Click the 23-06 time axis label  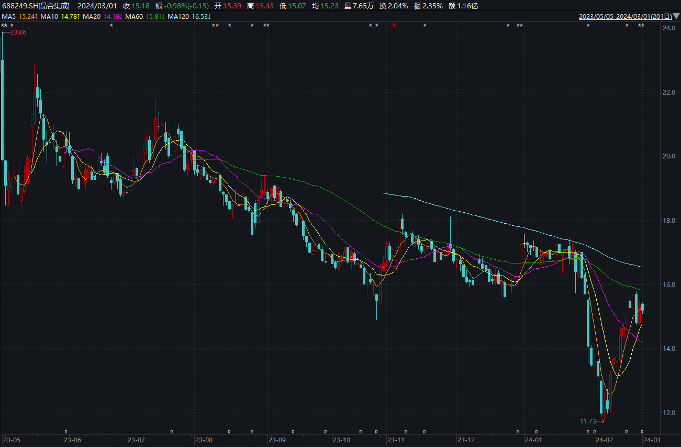point(72,440)
